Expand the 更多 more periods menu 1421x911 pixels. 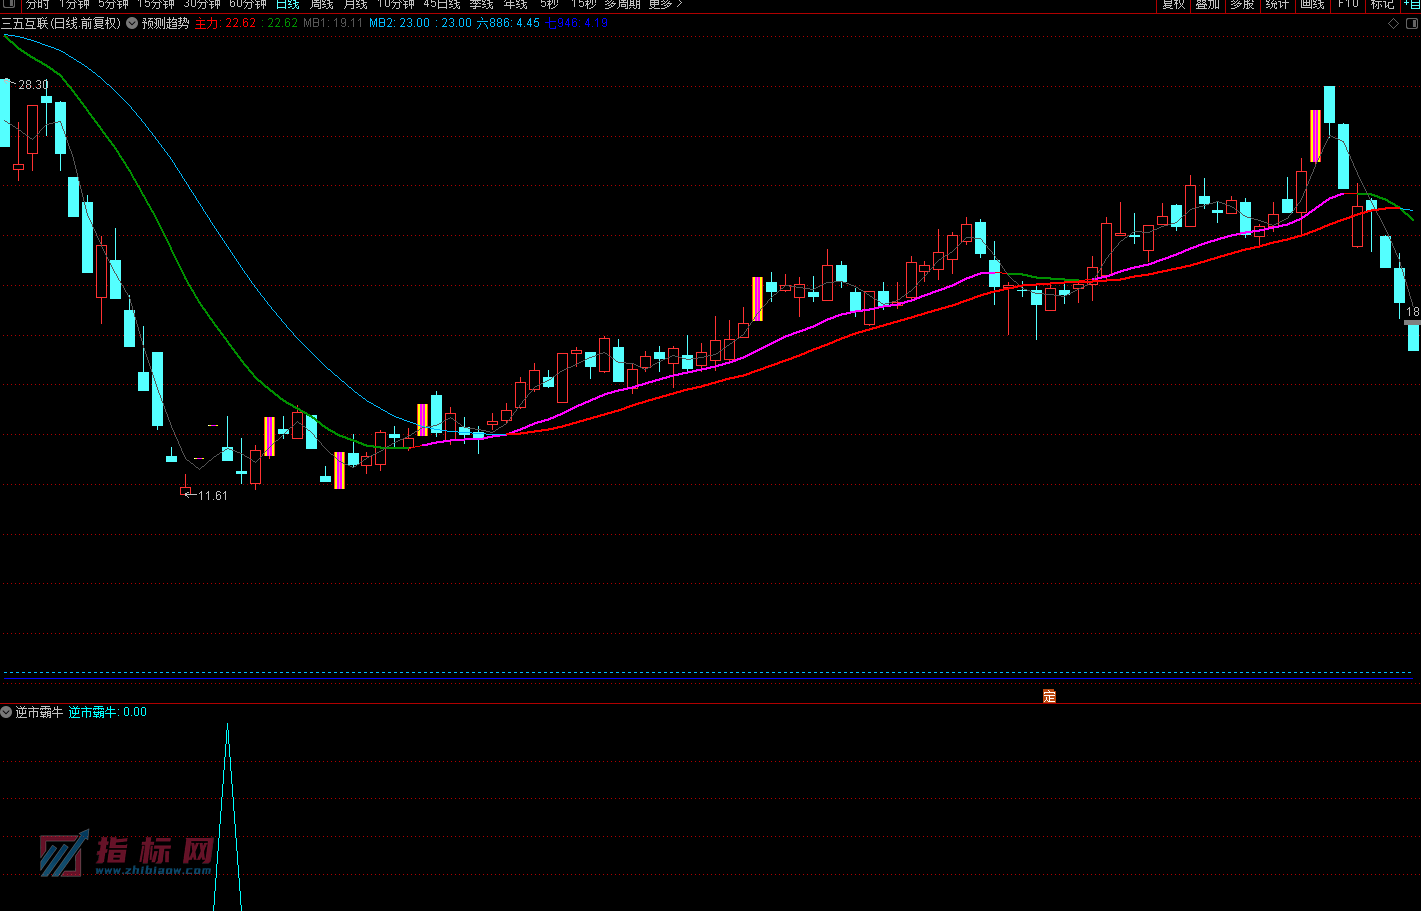[x=665, y=5]
